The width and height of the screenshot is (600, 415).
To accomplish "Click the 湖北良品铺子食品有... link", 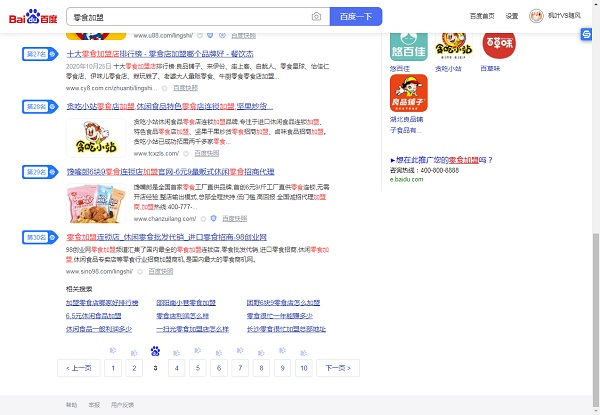I will pos(406,125).
